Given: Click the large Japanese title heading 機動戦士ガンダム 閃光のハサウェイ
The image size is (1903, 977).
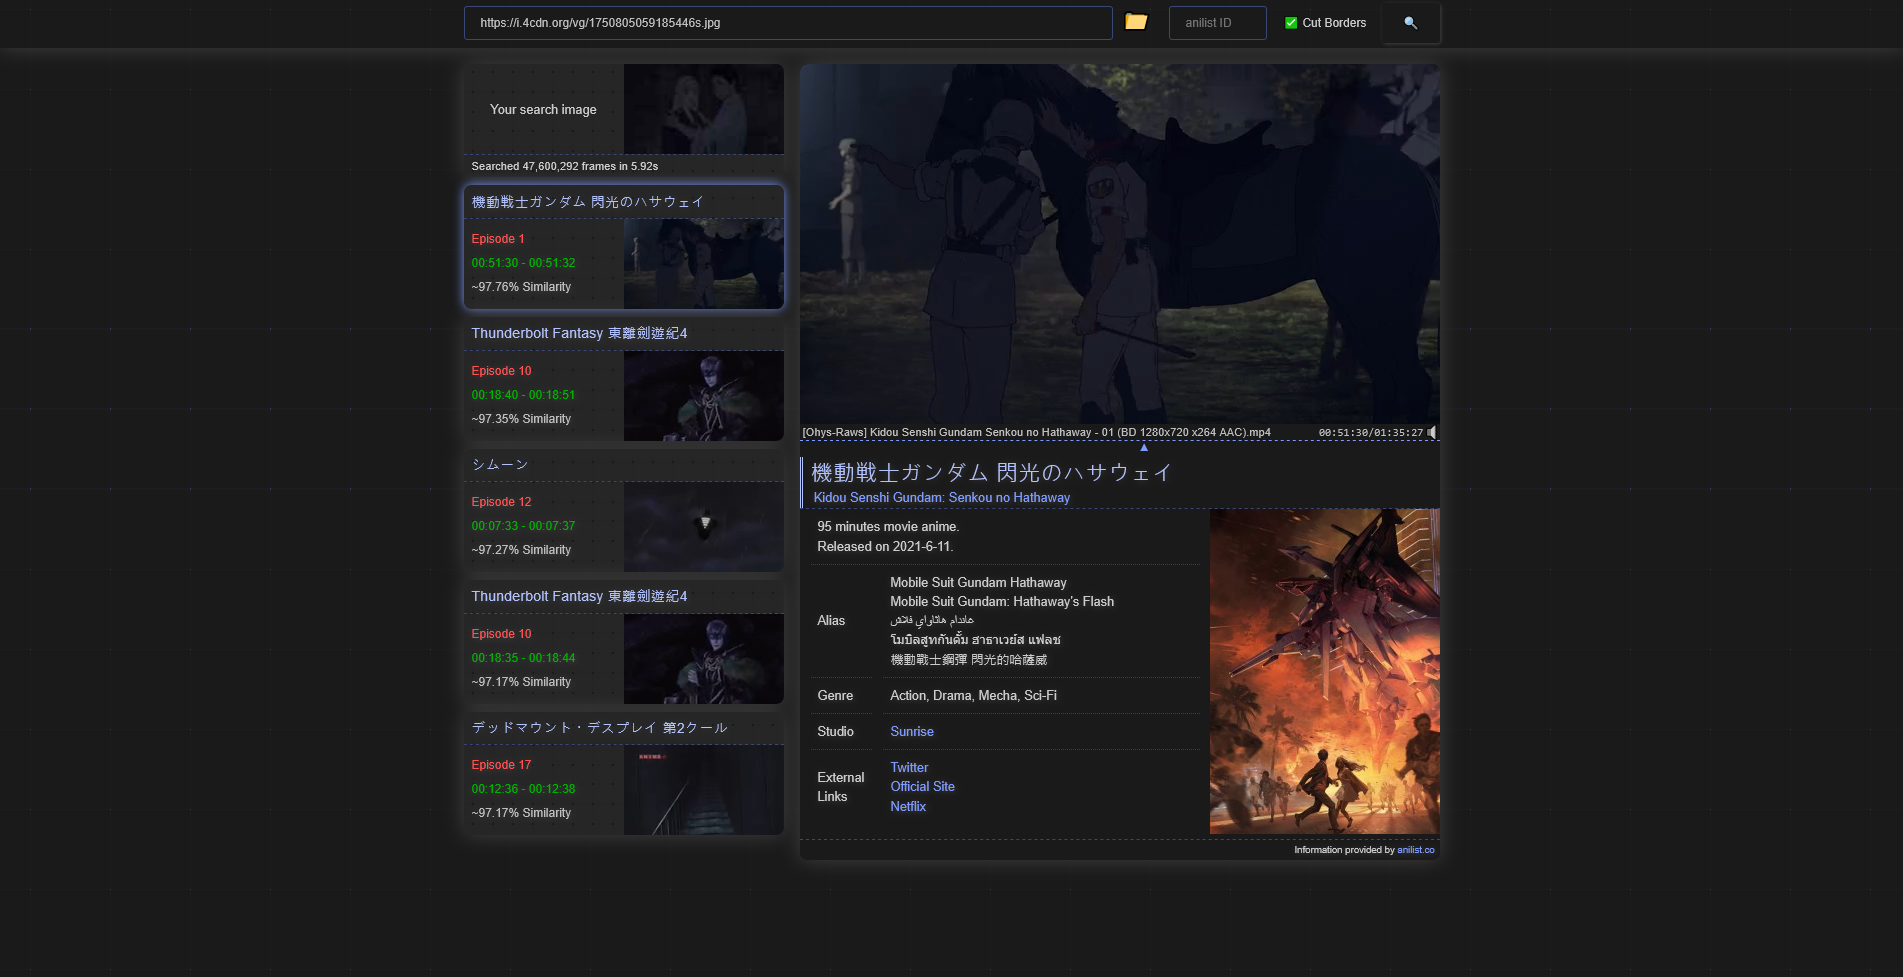Looking at the screenshot, I should [x=991, y=472].
